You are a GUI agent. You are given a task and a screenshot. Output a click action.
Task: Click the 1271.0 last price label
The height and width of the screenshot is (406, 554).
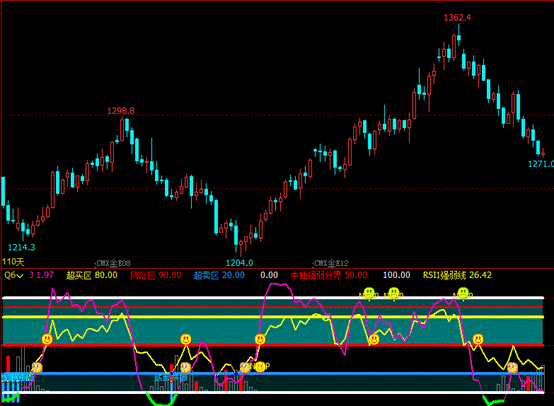tap(541, 164)
